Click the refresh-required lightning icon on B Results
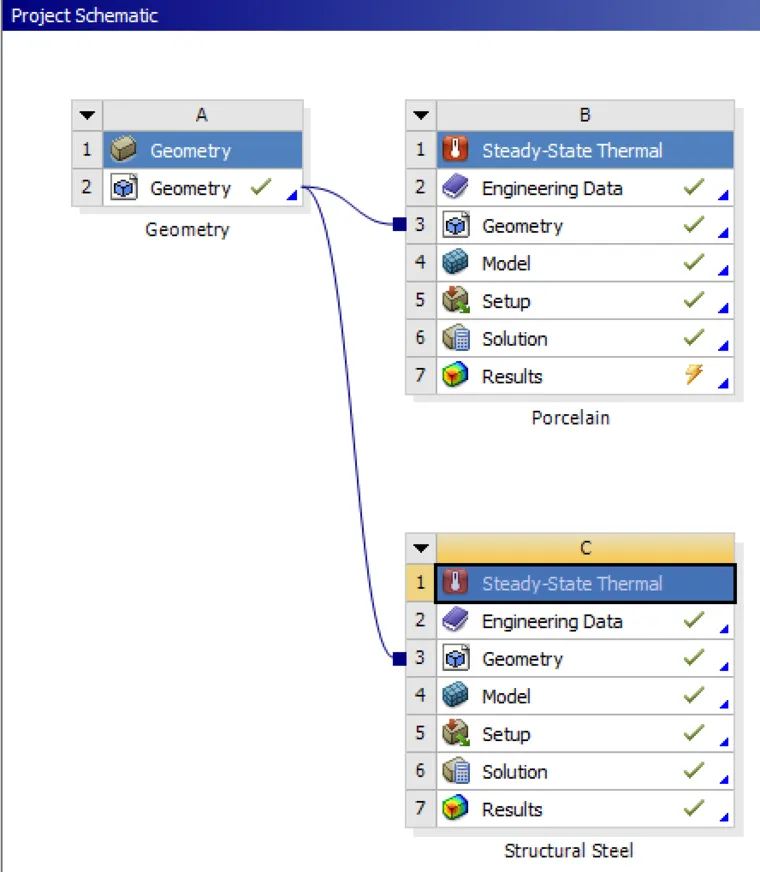This screenshot has width=760, height=872. (x=694, y=374)
